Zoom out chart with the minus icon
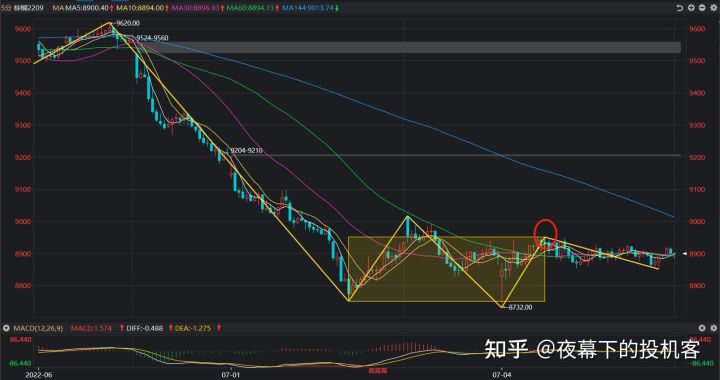 [702, 8]
